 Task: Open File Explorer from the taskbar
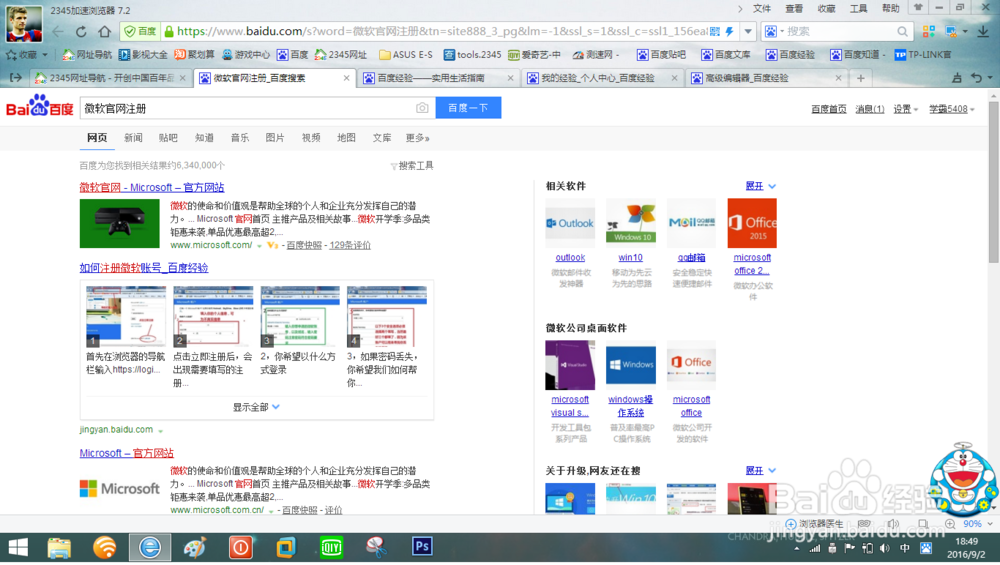tap(59, 547)
